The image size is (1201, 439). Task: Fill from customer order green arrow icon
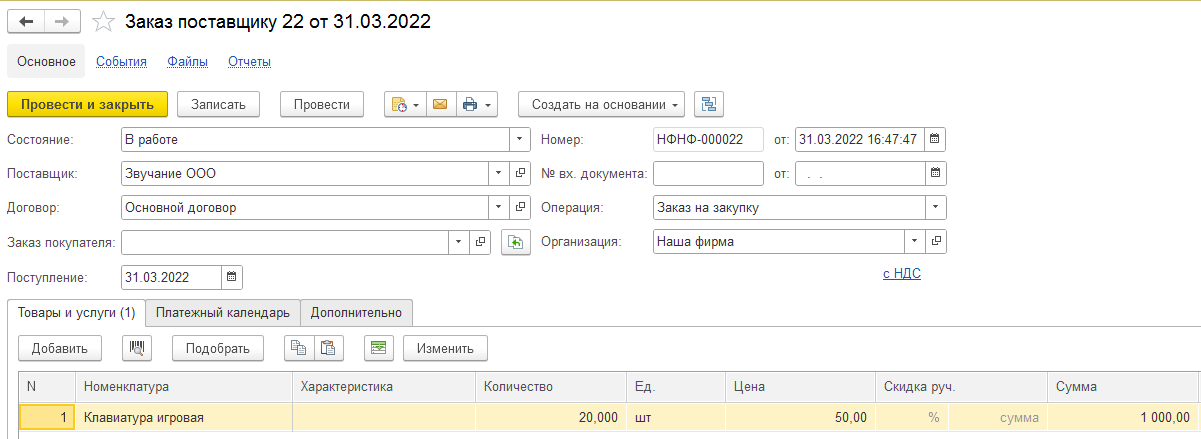515,242
